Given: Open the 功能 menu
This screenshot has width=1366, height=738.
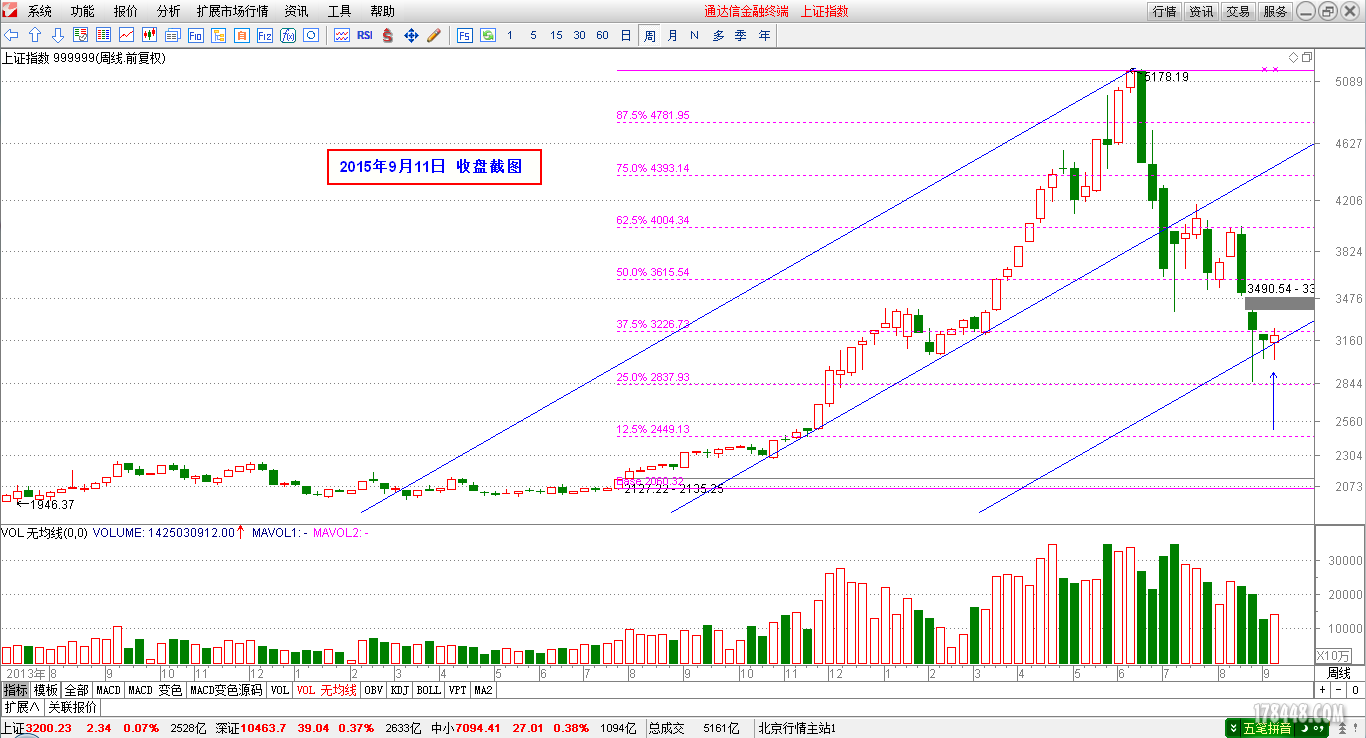Looking at the screenshot, I should pyautogui.click(x=83, y=12).
